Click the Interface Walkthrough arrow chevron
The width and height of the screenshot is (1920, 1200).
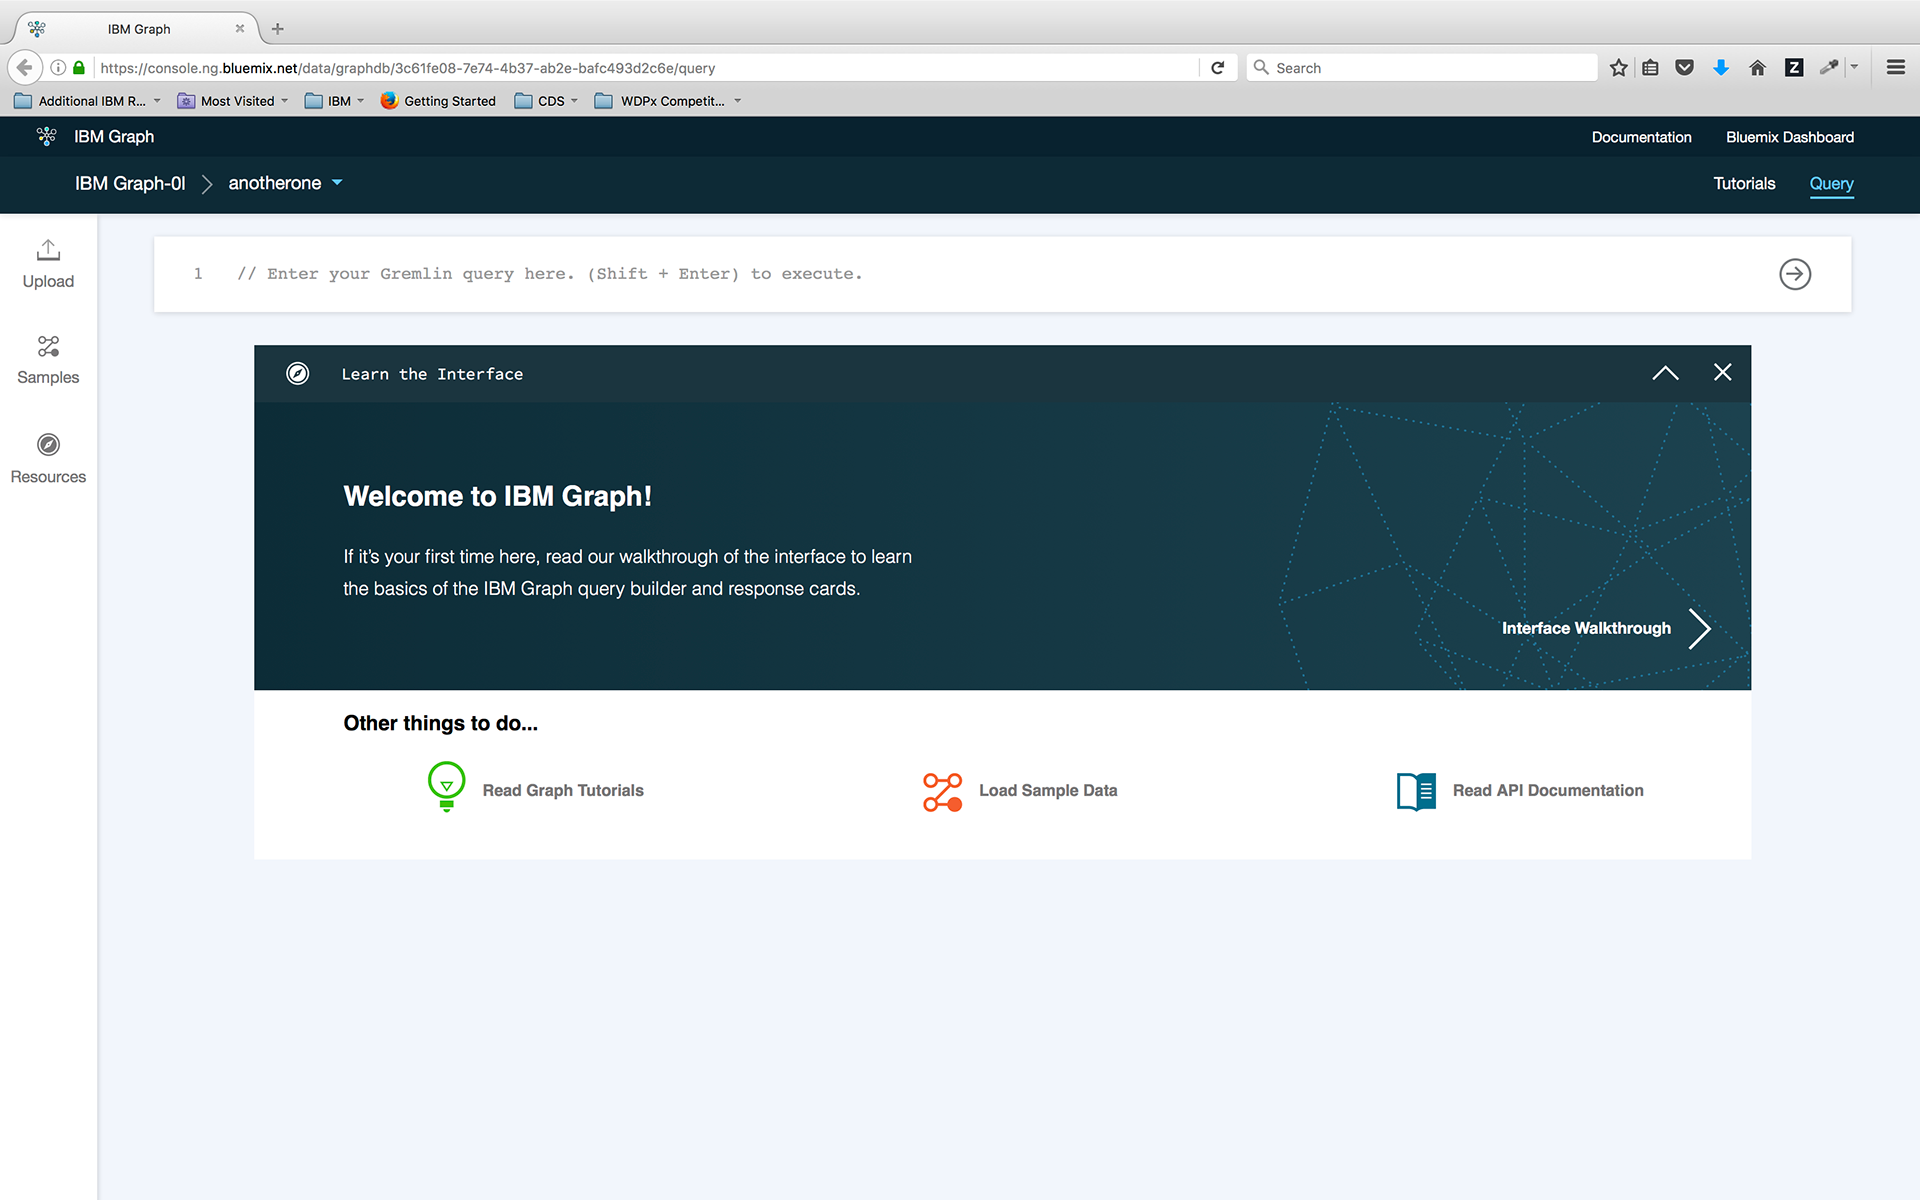coord(1700,628)
